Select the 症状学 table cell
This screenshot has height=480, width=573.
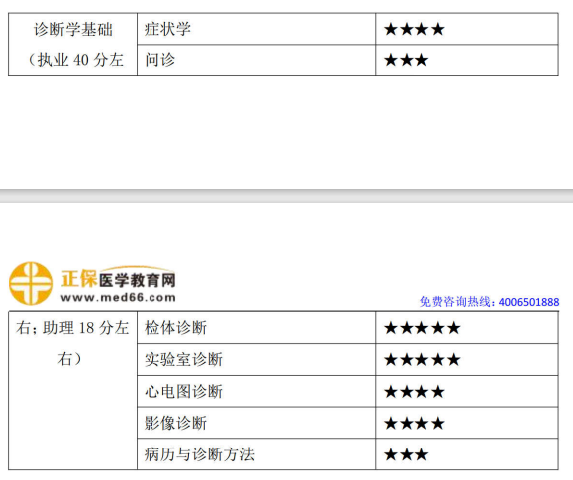(256, 29)
